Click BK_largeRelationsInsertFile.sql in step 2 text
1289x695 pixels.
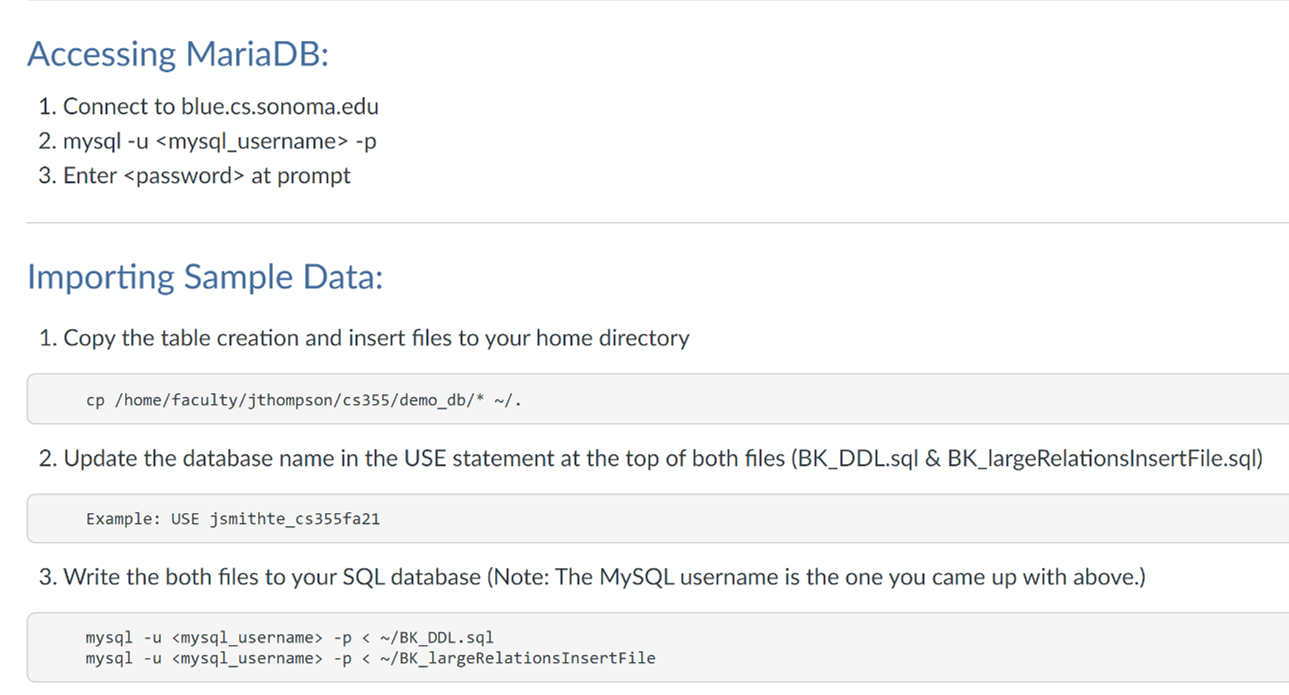[1104, 459]
